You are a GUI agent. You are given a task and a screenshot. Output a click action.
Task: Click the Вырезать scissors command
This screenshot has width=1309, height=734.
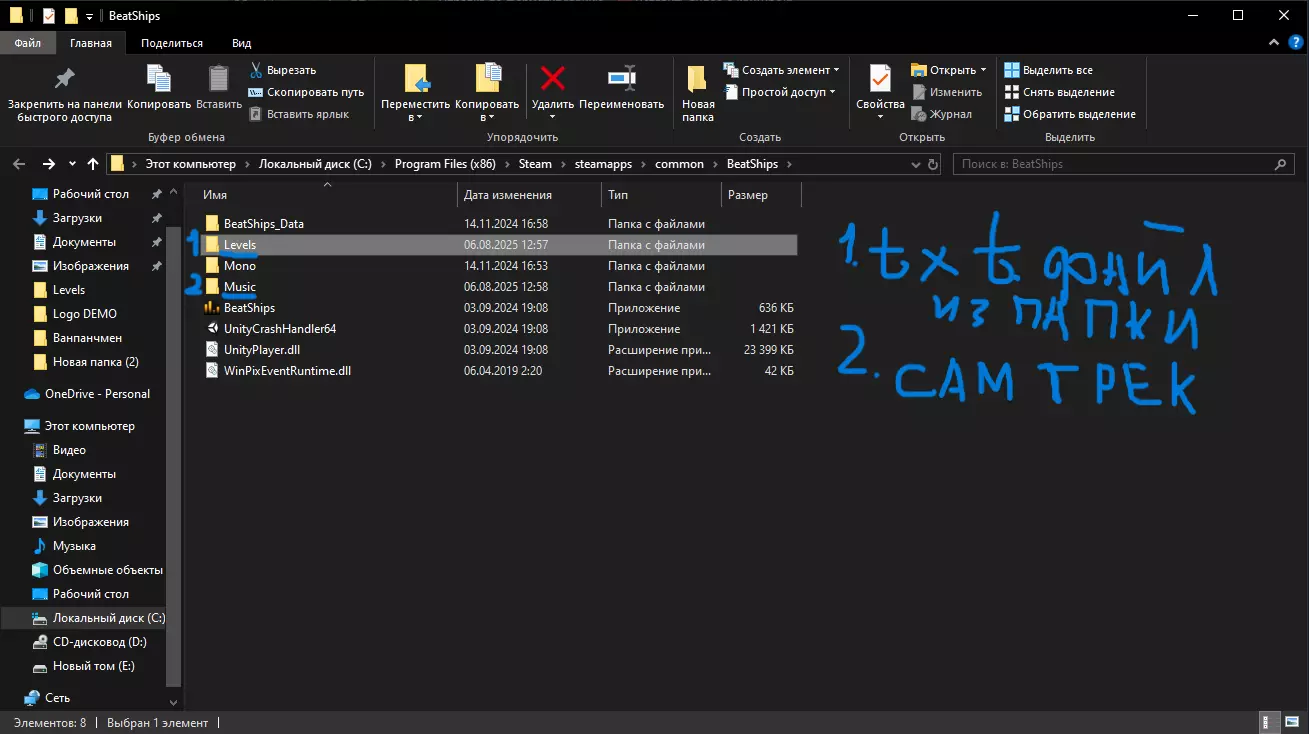282,70
